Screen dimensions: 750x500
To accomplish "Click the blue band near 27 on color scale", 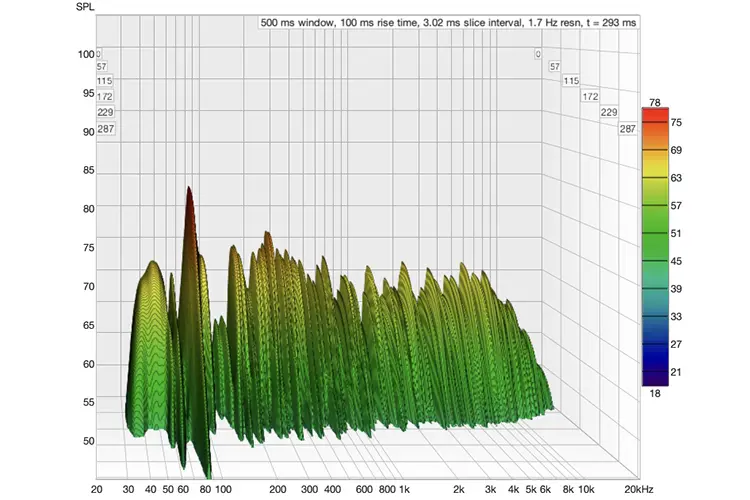I will pyautogui.click(x=655, y=344).
